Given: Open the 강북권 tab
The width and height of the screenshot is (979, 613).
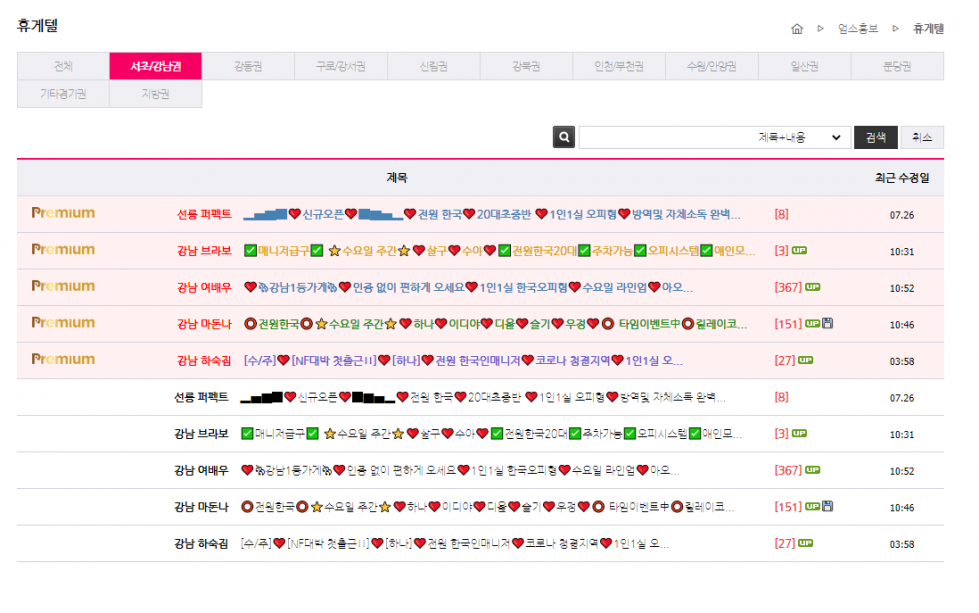Looking at the screenshot, I should [526, 66].
